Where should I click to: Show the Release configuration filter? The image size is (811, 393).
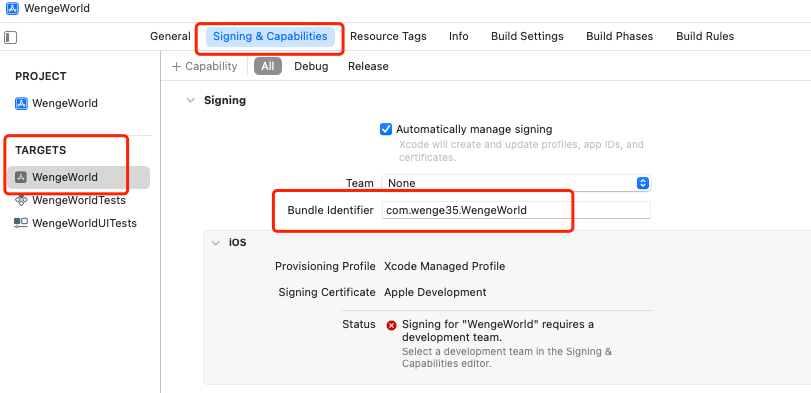(368, 66)
